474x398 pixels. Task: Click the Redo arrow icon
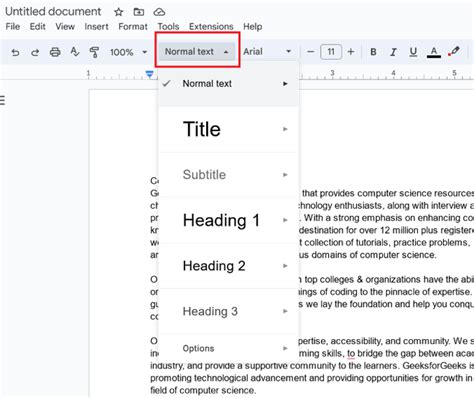pyautogui.click(x=35, y=52)
